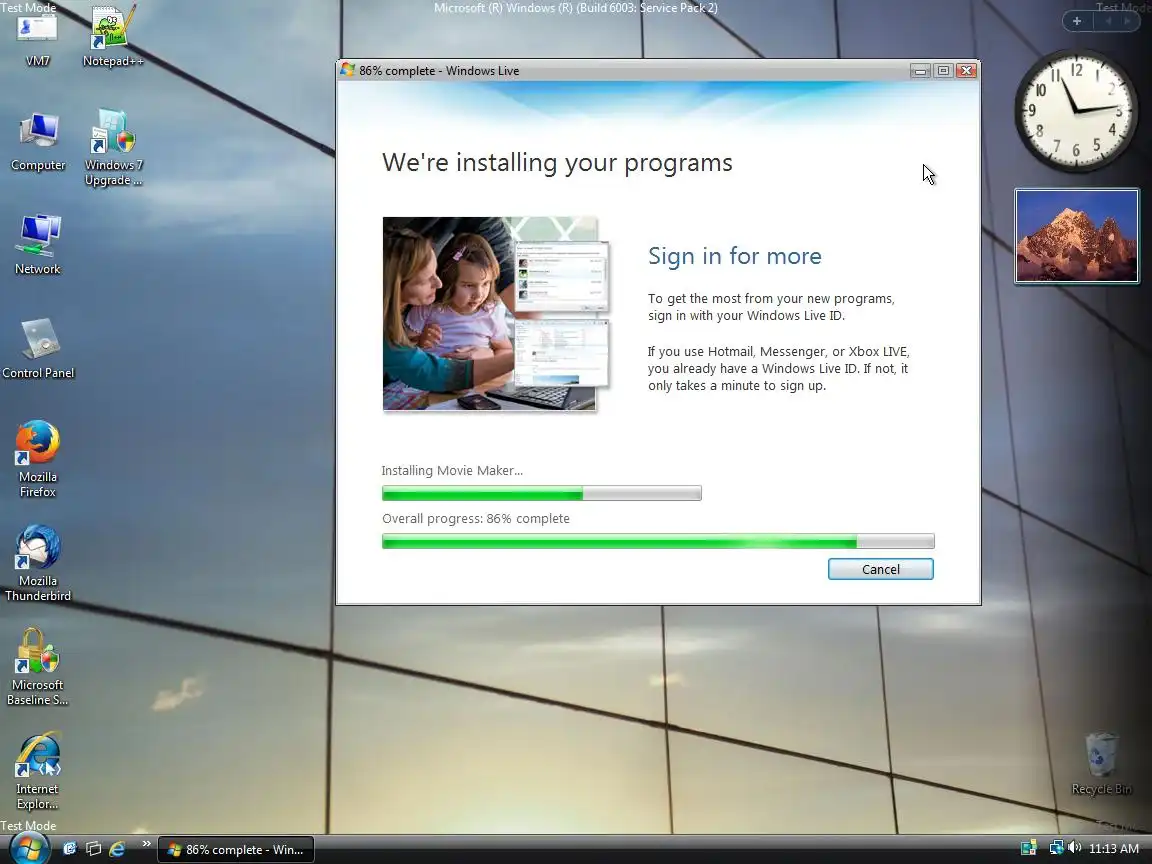
Task: Click the mountain slideshow gadget
Action: [1076, 236]
